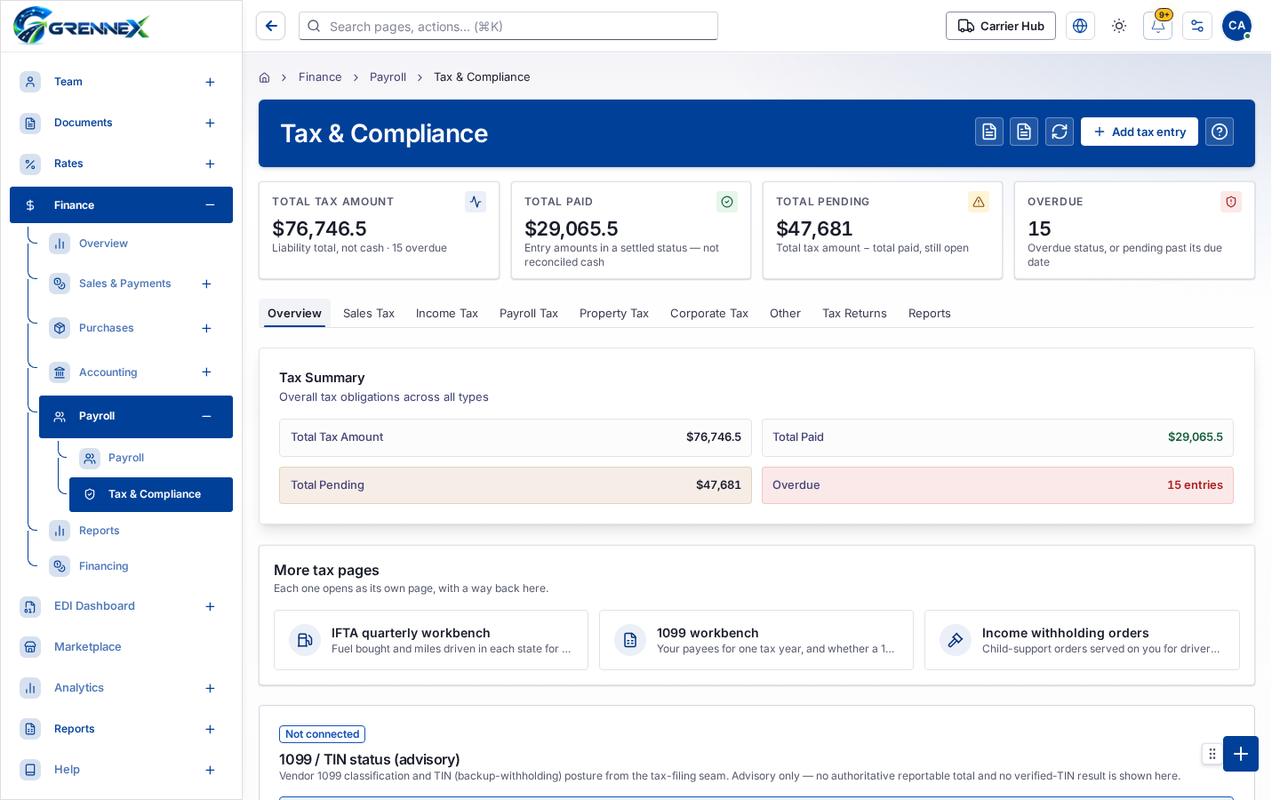Image resolution: width=1280 pixels, height=800 pixels.
Task: Refresh the tax data with the refresh icon
Action: [x=1059, y=132]
